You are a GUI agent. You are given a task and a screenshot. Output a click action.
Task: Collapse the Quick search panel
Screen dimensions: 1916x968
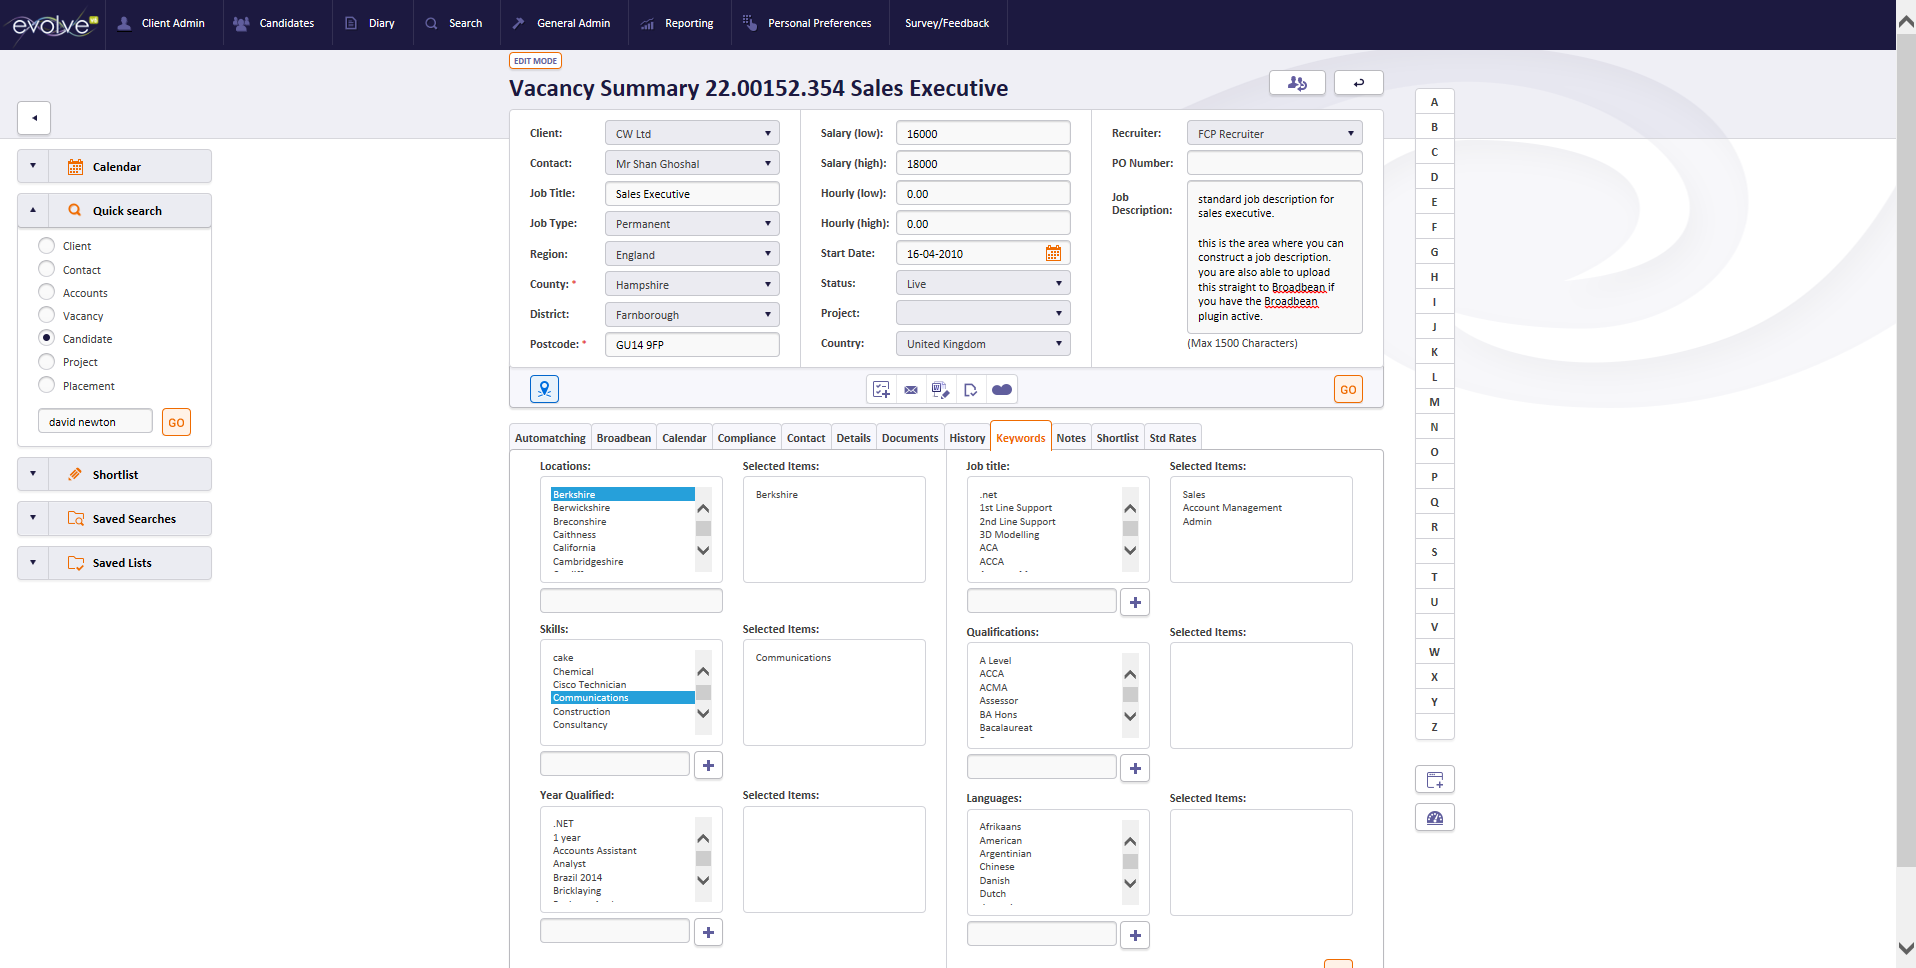(x=32, y=210)
